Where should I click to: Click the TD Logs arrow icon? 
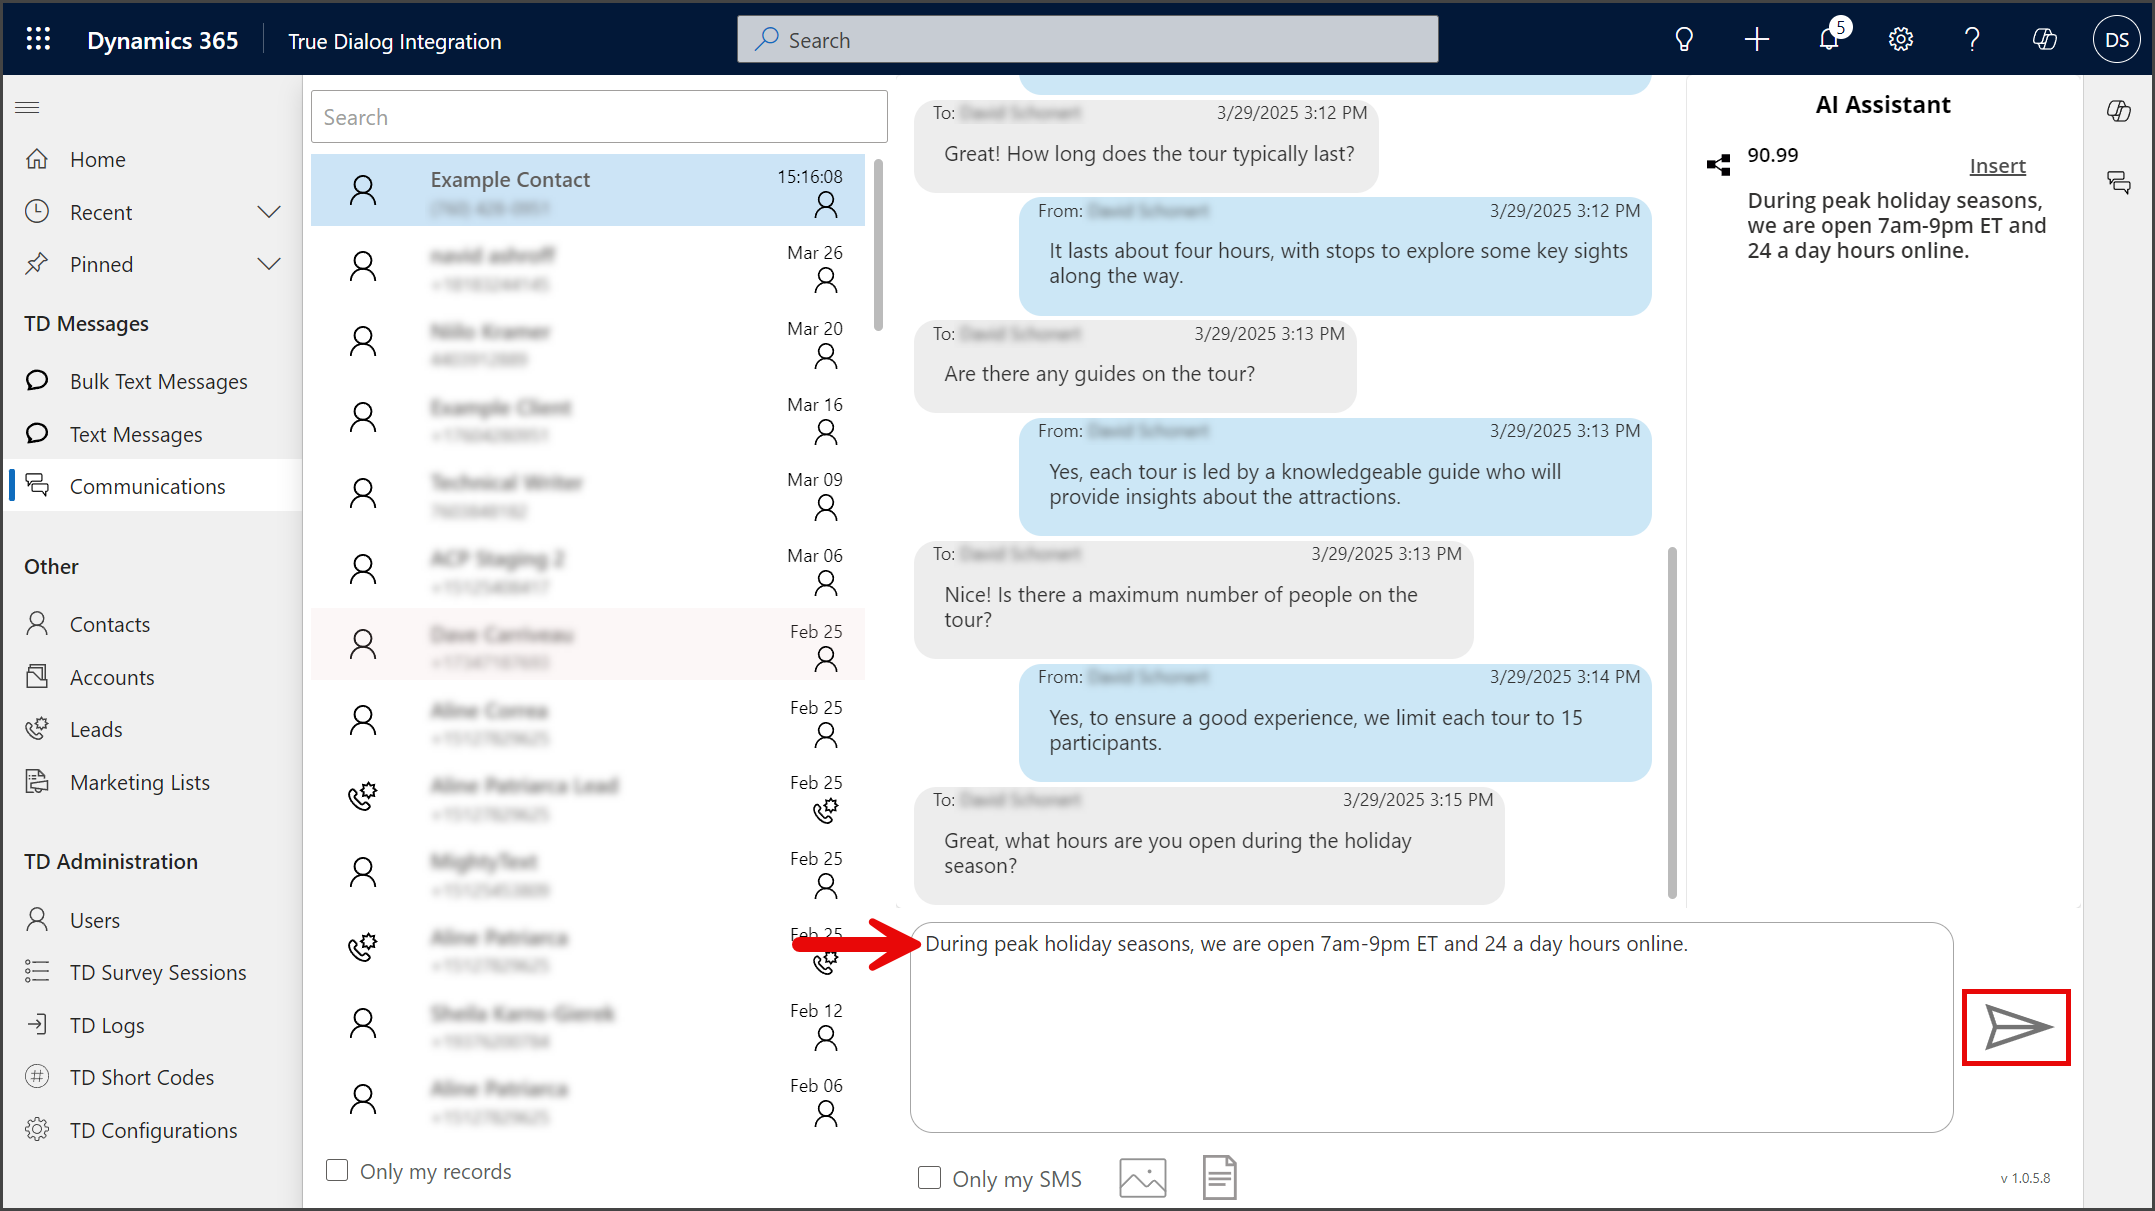(x=37, y=1024)
